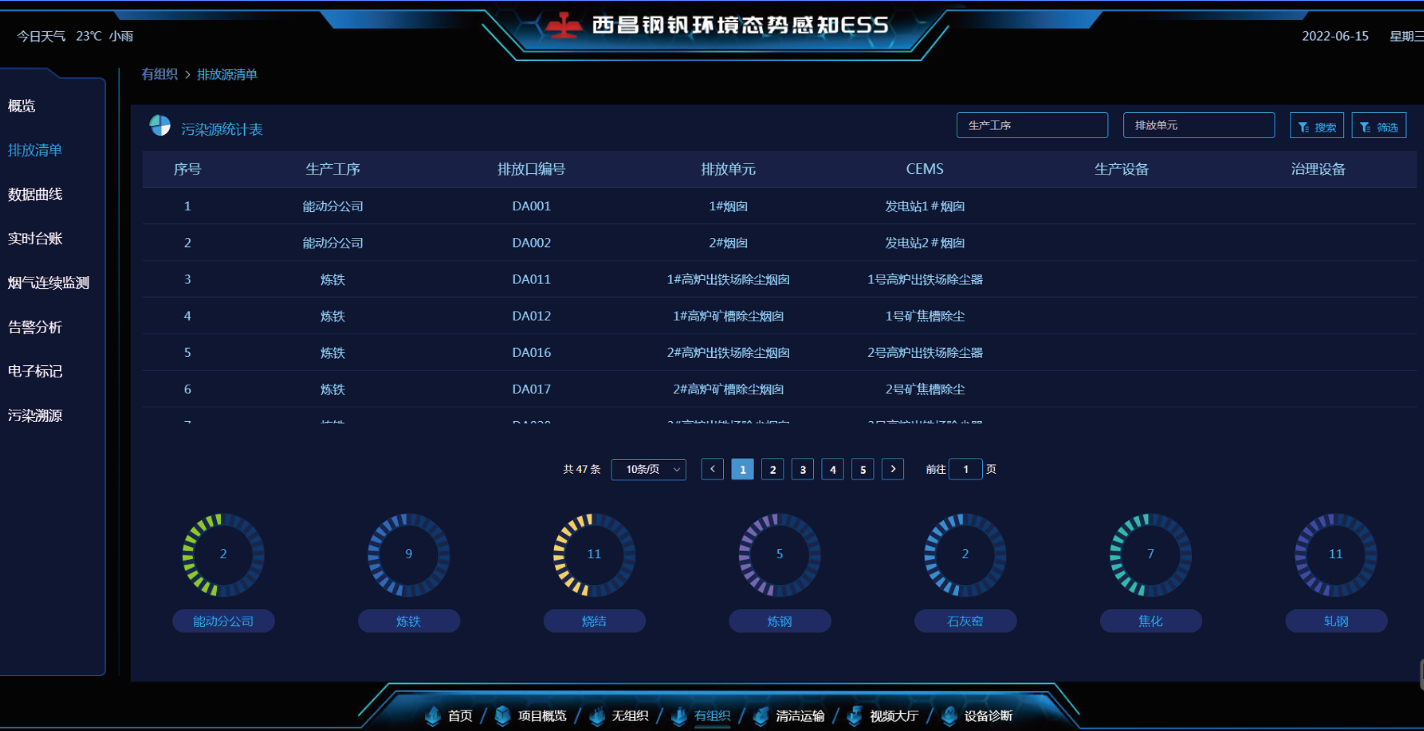Switch to the 告警分析 section

(x=36, y=326)
